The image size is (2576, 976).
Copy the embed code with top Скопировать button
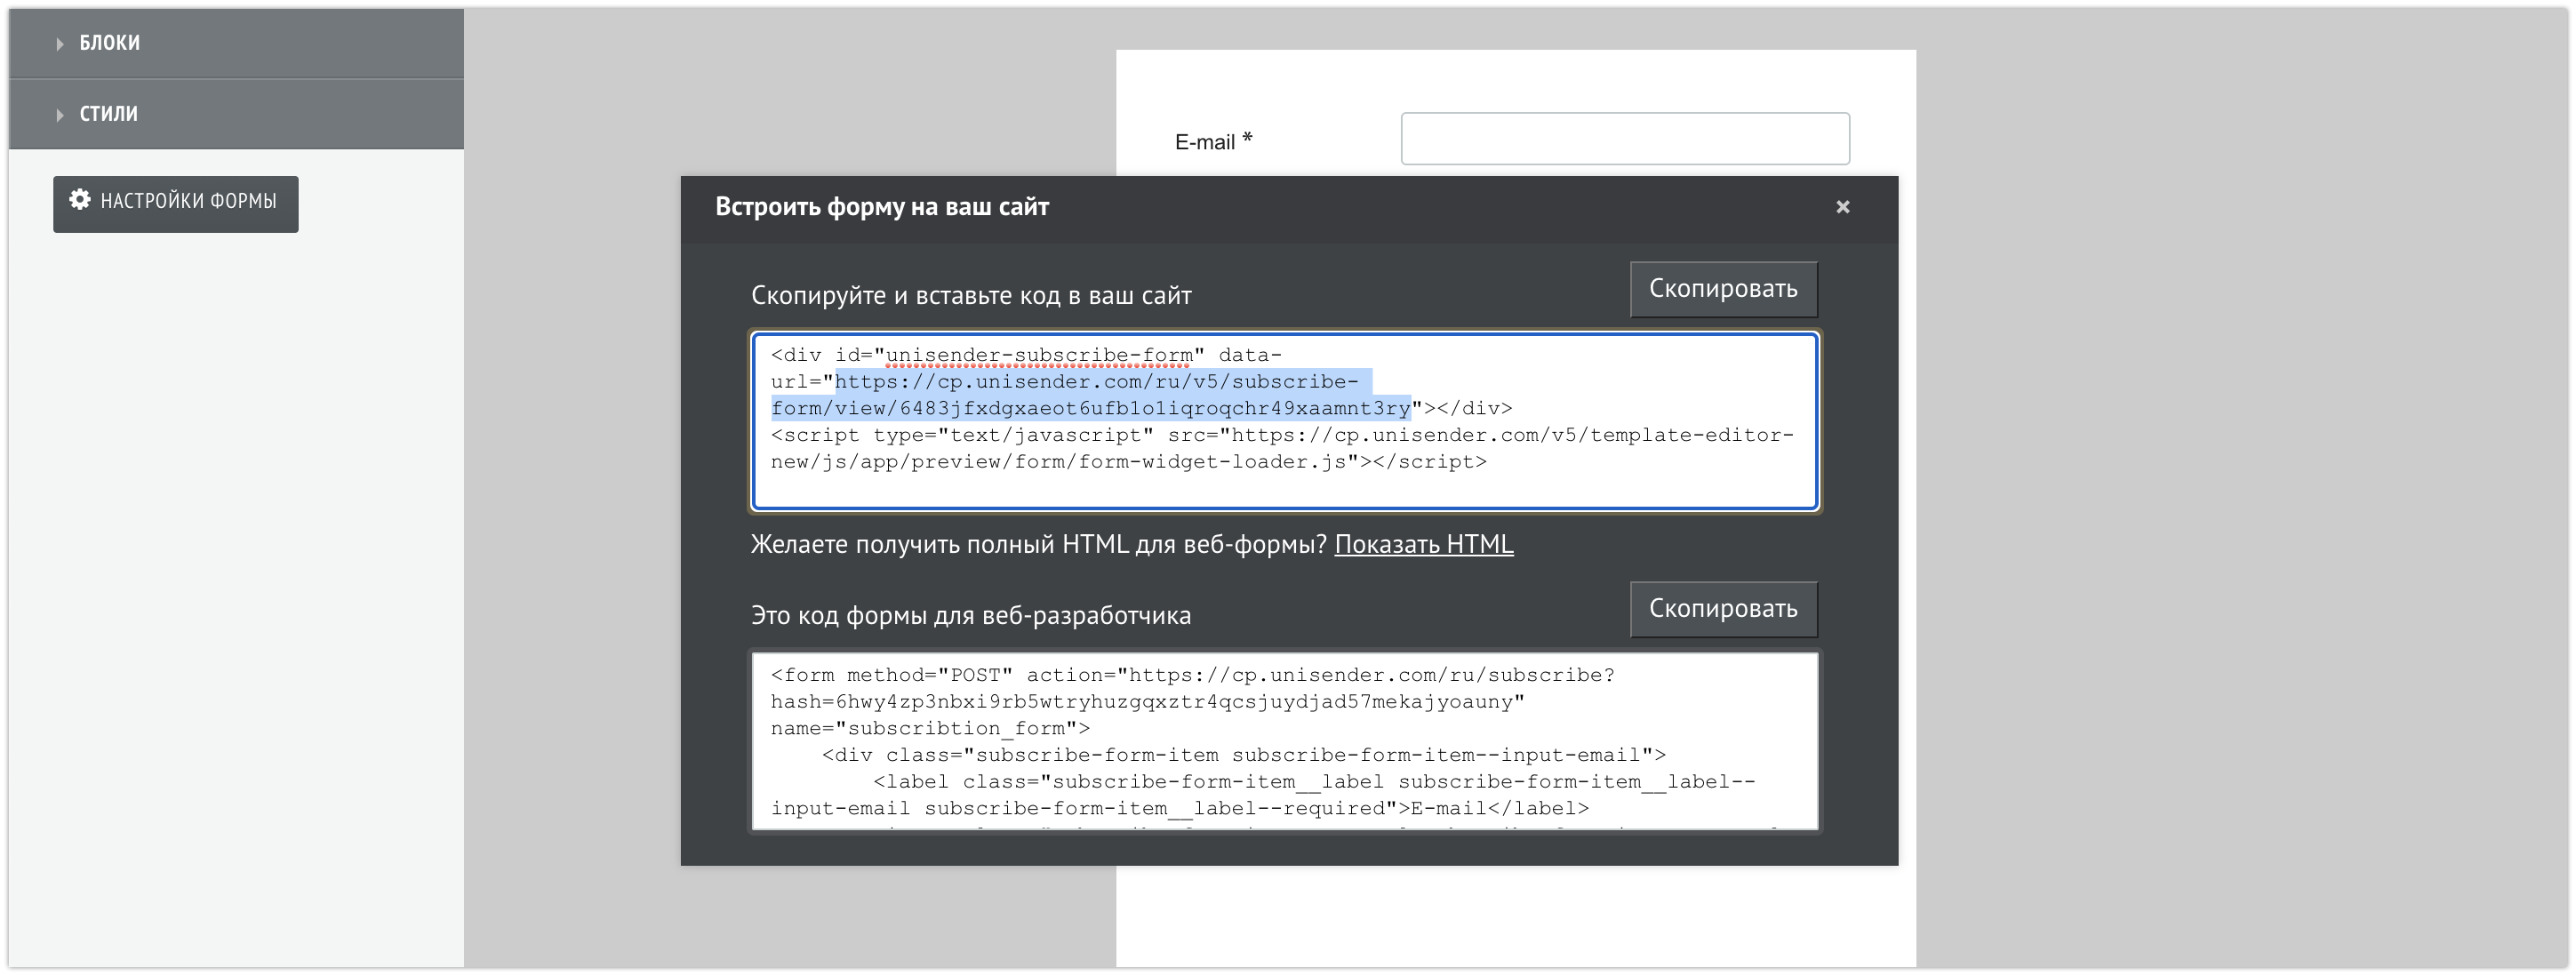(x=1723, y=289)
